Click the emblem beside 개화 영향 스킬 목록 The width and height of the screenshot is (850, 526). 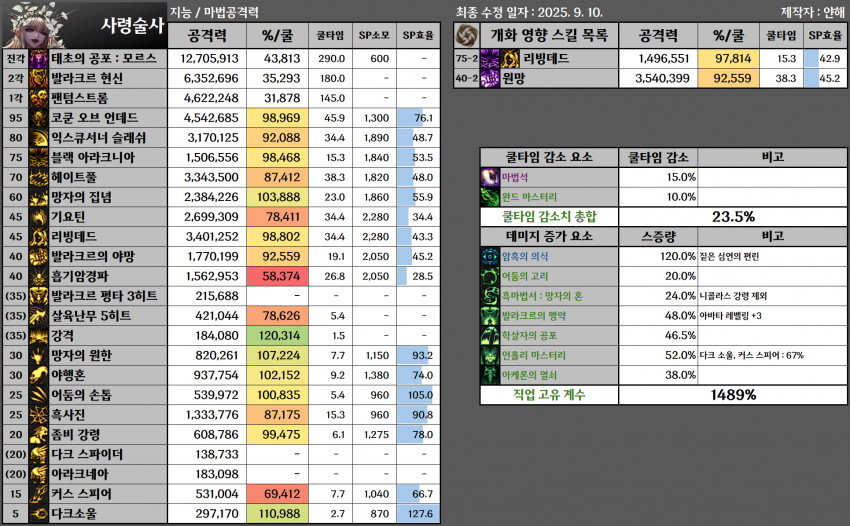467,35
